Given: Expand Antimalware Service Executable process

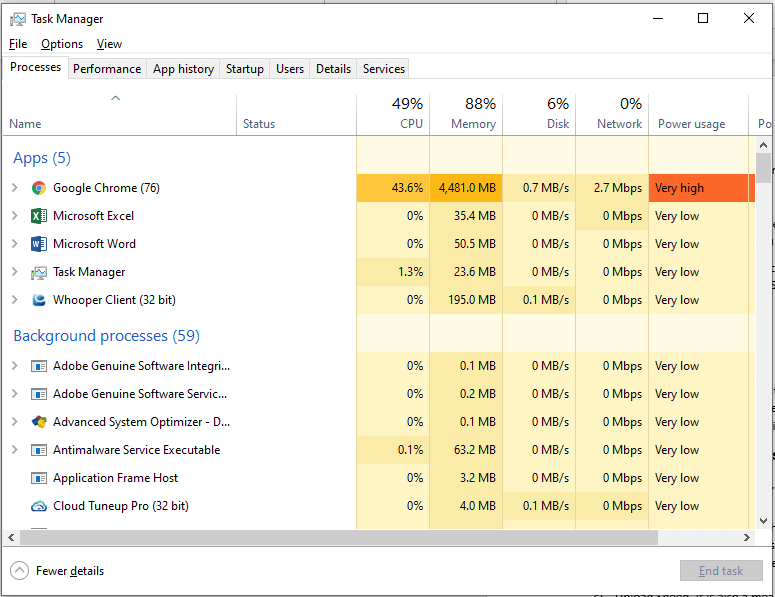Looking at the screenshot, I should [x=15, y=450].
